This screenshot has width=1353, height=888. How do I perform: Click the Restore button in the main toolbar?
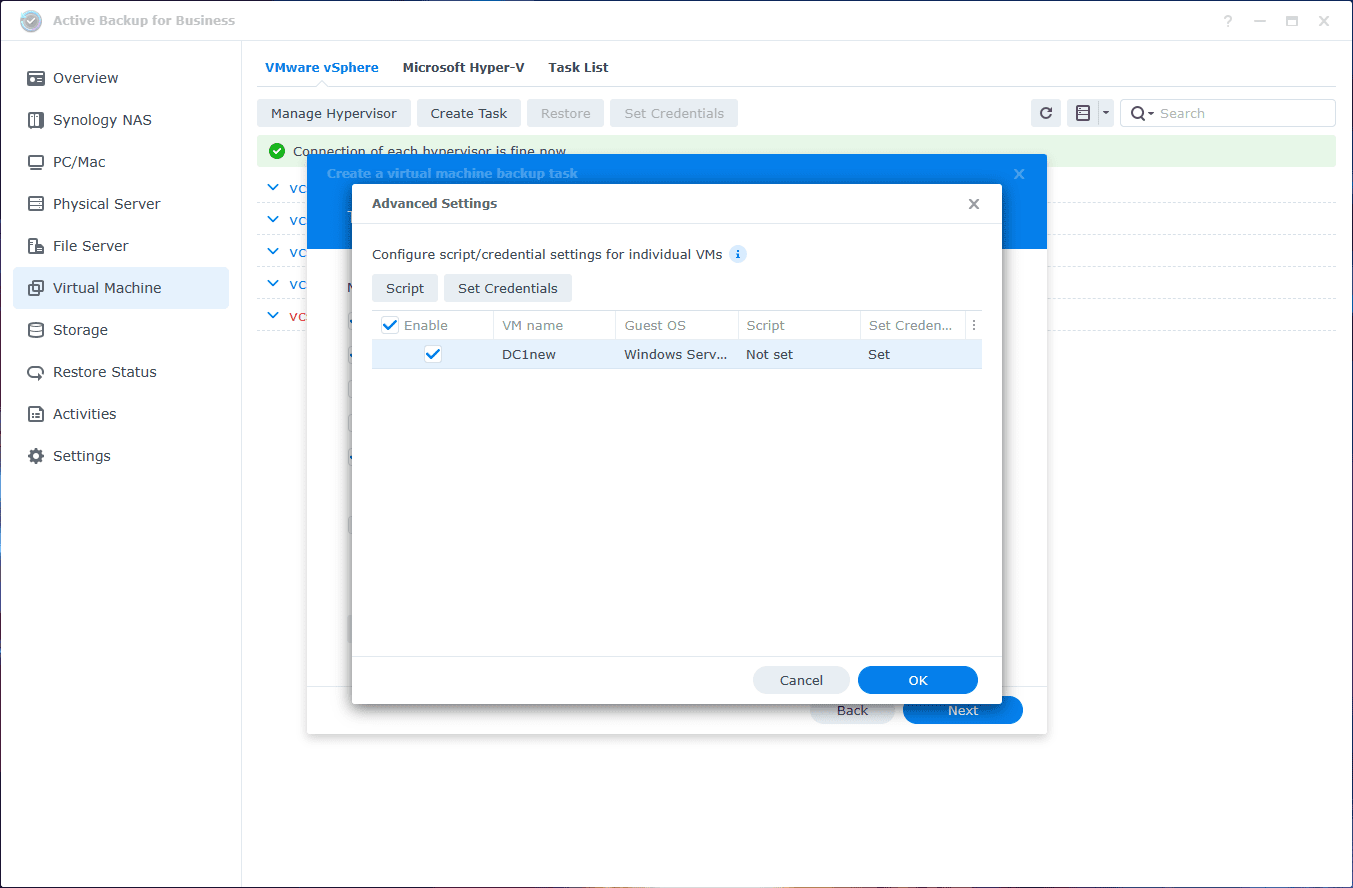pos(566,113)
